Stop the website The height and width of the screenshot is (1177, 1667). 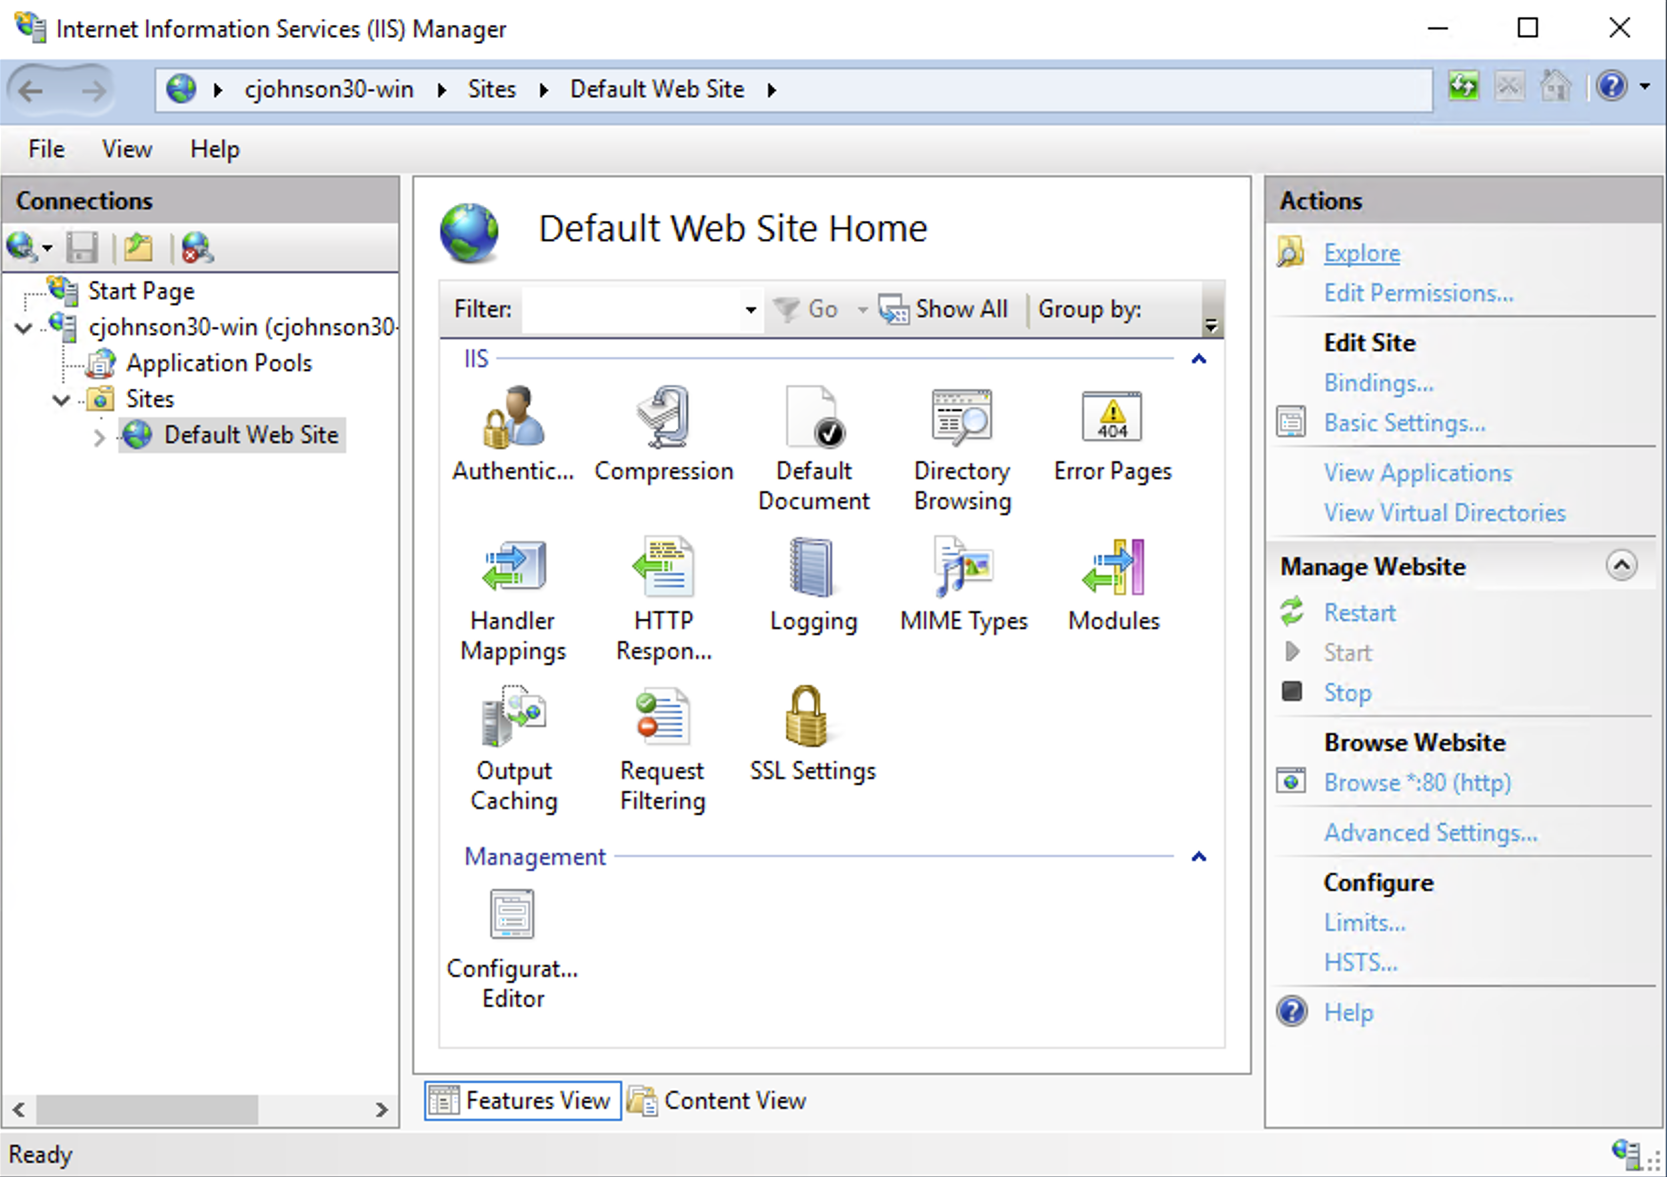pyautogui.click(x=1347, y=693)
